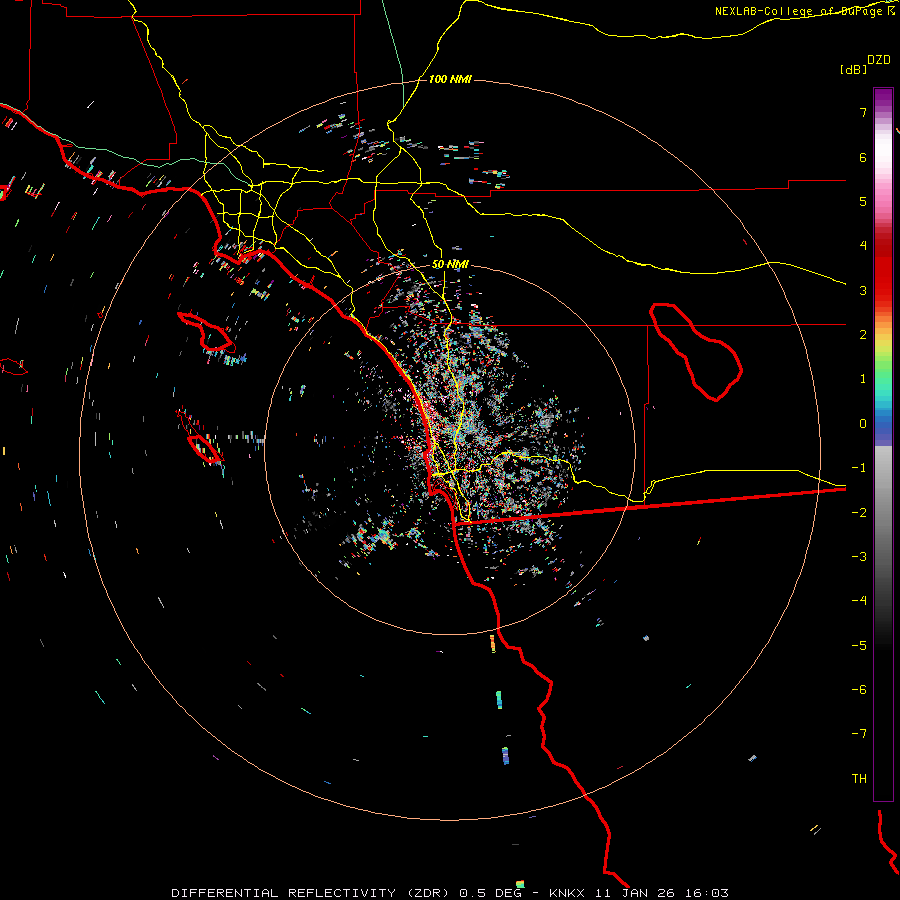Click the -4 dB scale label

(x=859, y=601)
